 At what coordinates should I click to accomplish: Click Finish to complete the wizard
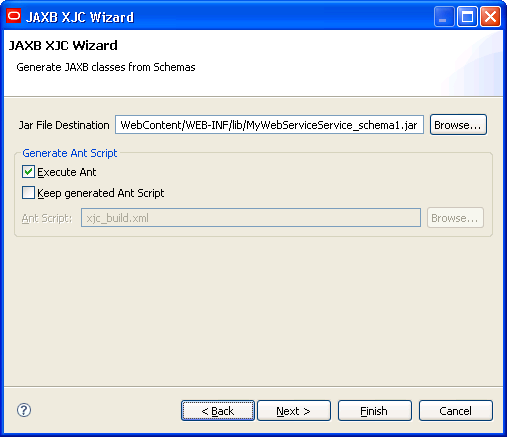click(375, 411)
